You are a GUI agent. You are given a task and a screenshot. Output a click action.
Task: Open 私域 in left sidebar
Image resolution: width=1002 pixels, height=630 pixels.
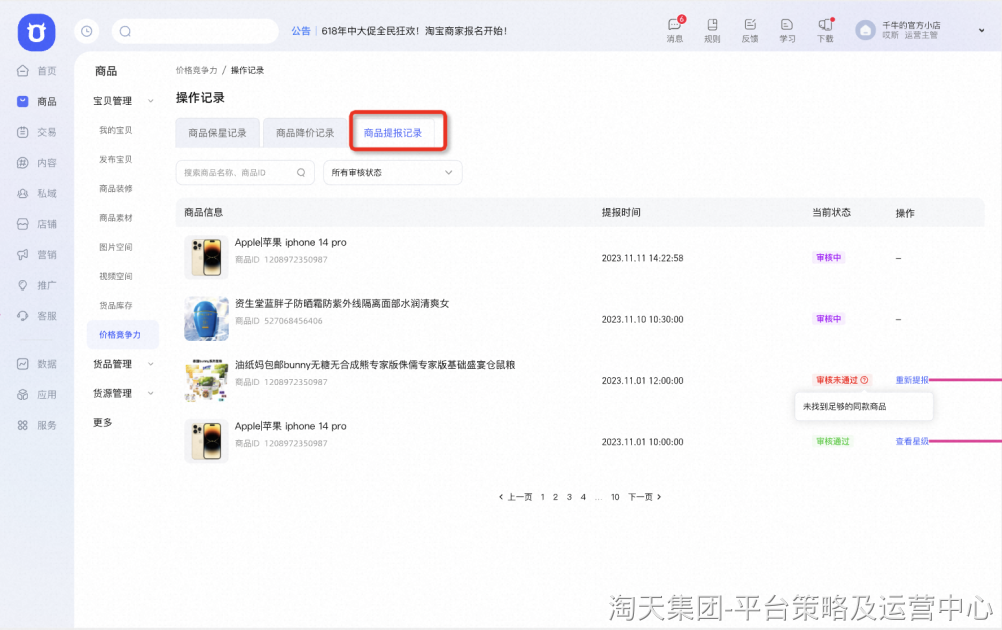tap(36, 194)
